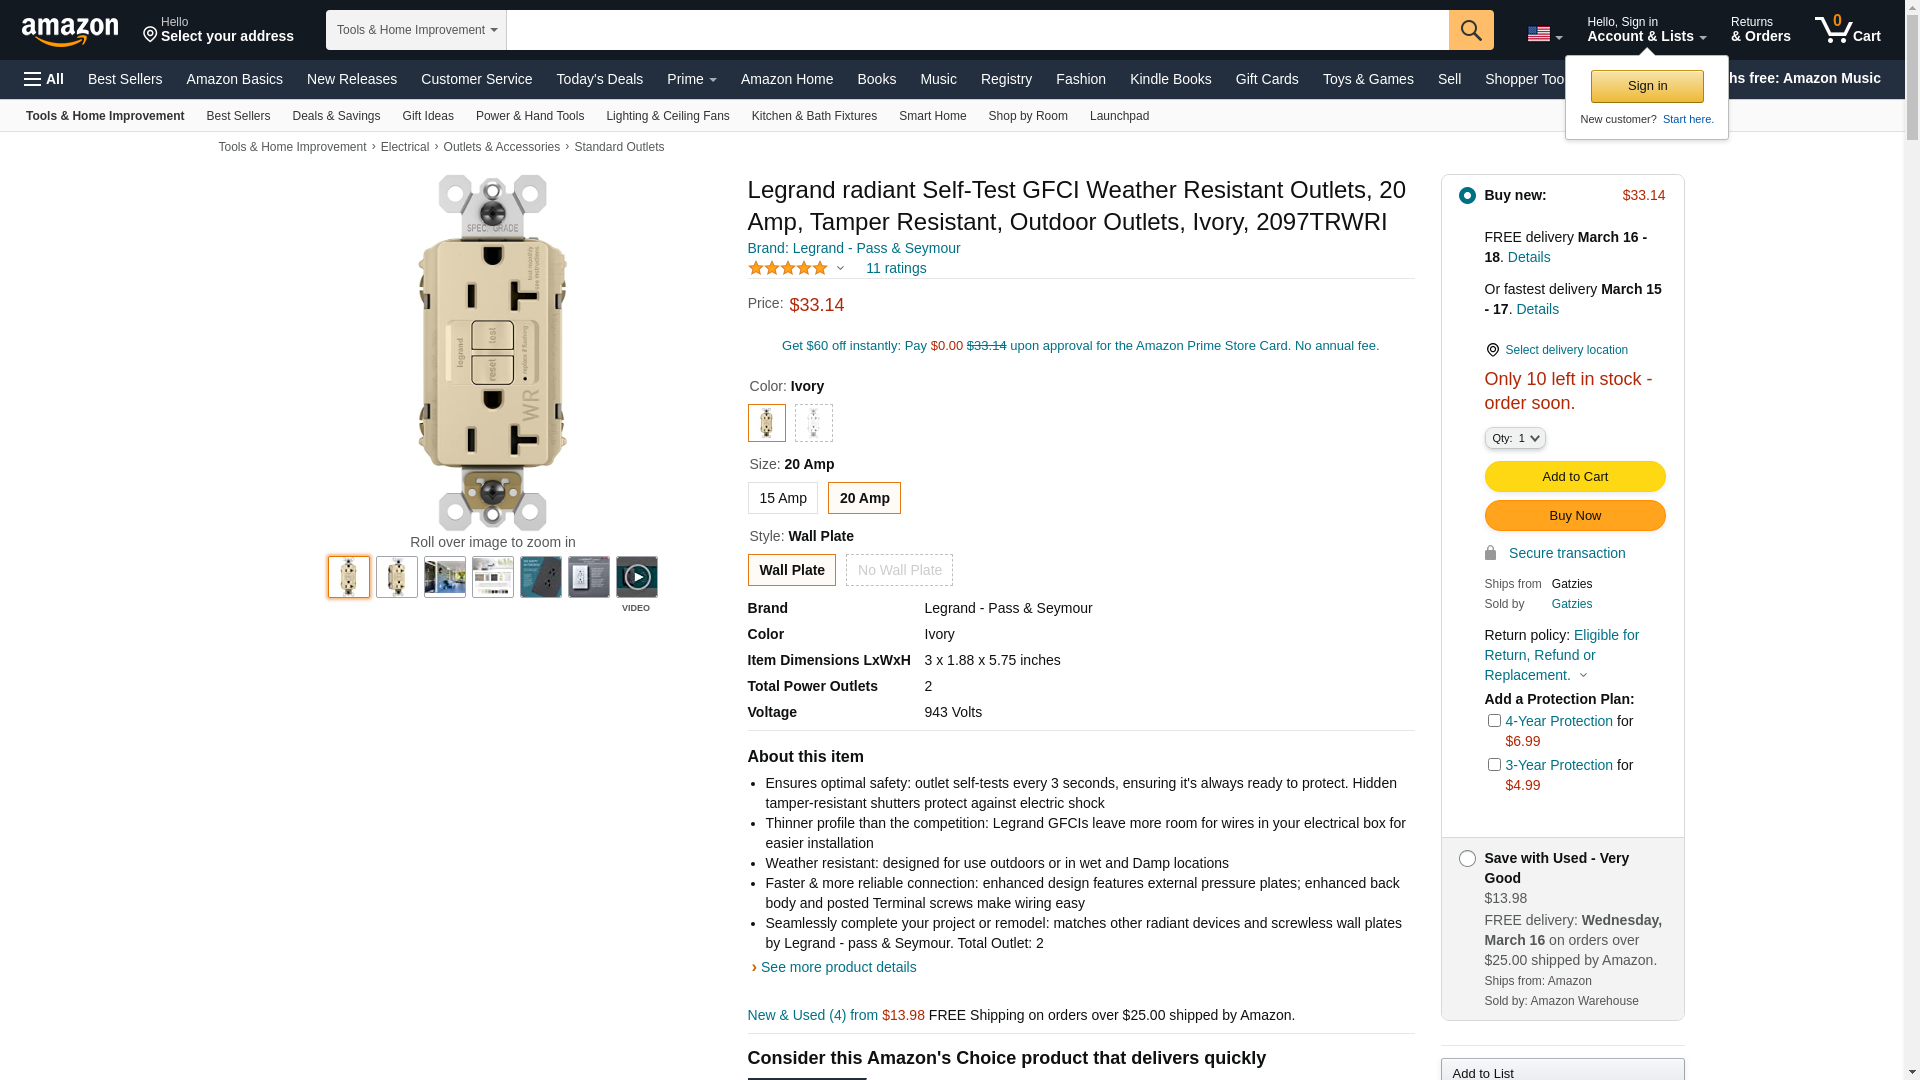
Task: Click the country flag language selector
Action: tap(1543, 34)
